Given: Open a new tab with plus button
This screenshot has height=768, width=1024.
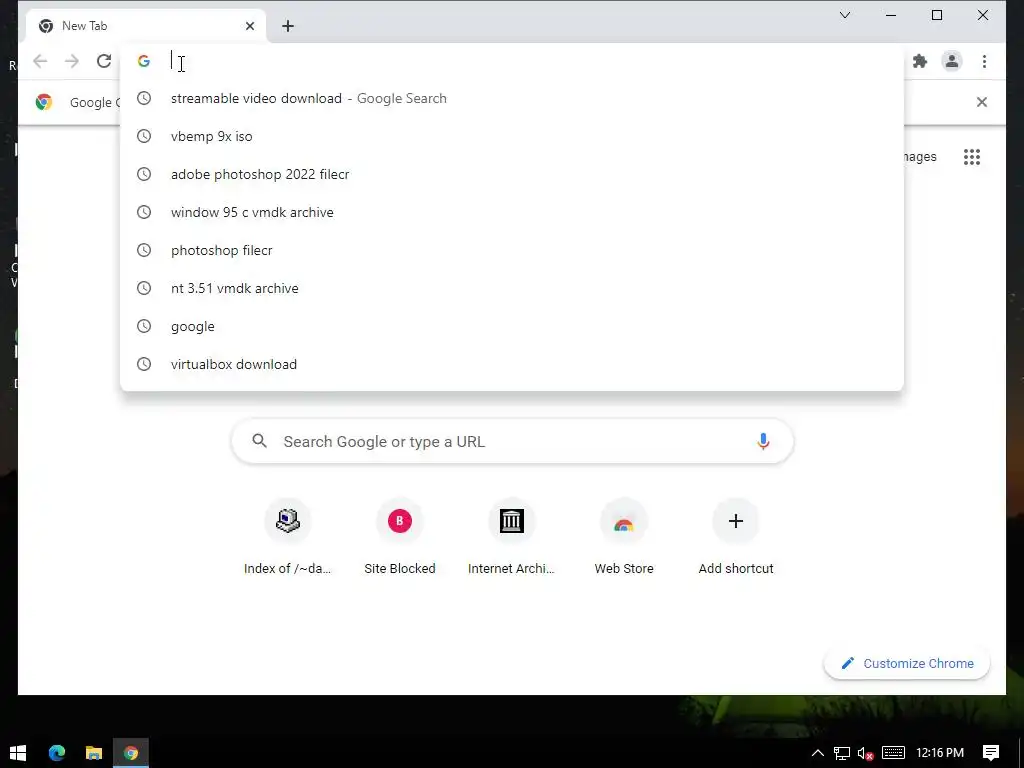Looking at the screenshot, I should point(288,26).
